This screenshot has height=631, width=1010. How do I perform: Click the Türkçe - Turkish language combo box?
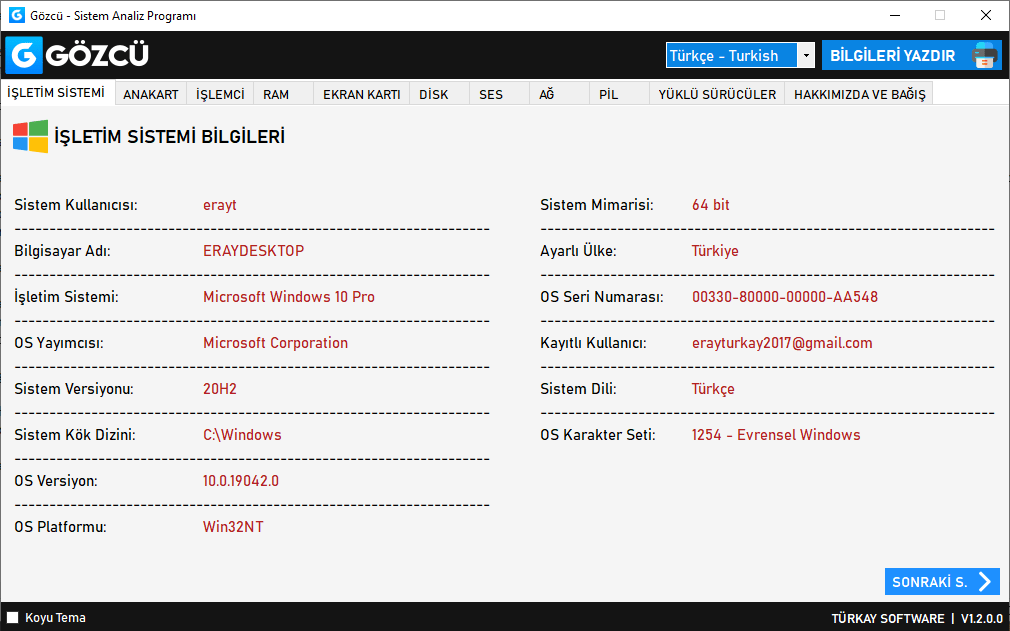740,55
